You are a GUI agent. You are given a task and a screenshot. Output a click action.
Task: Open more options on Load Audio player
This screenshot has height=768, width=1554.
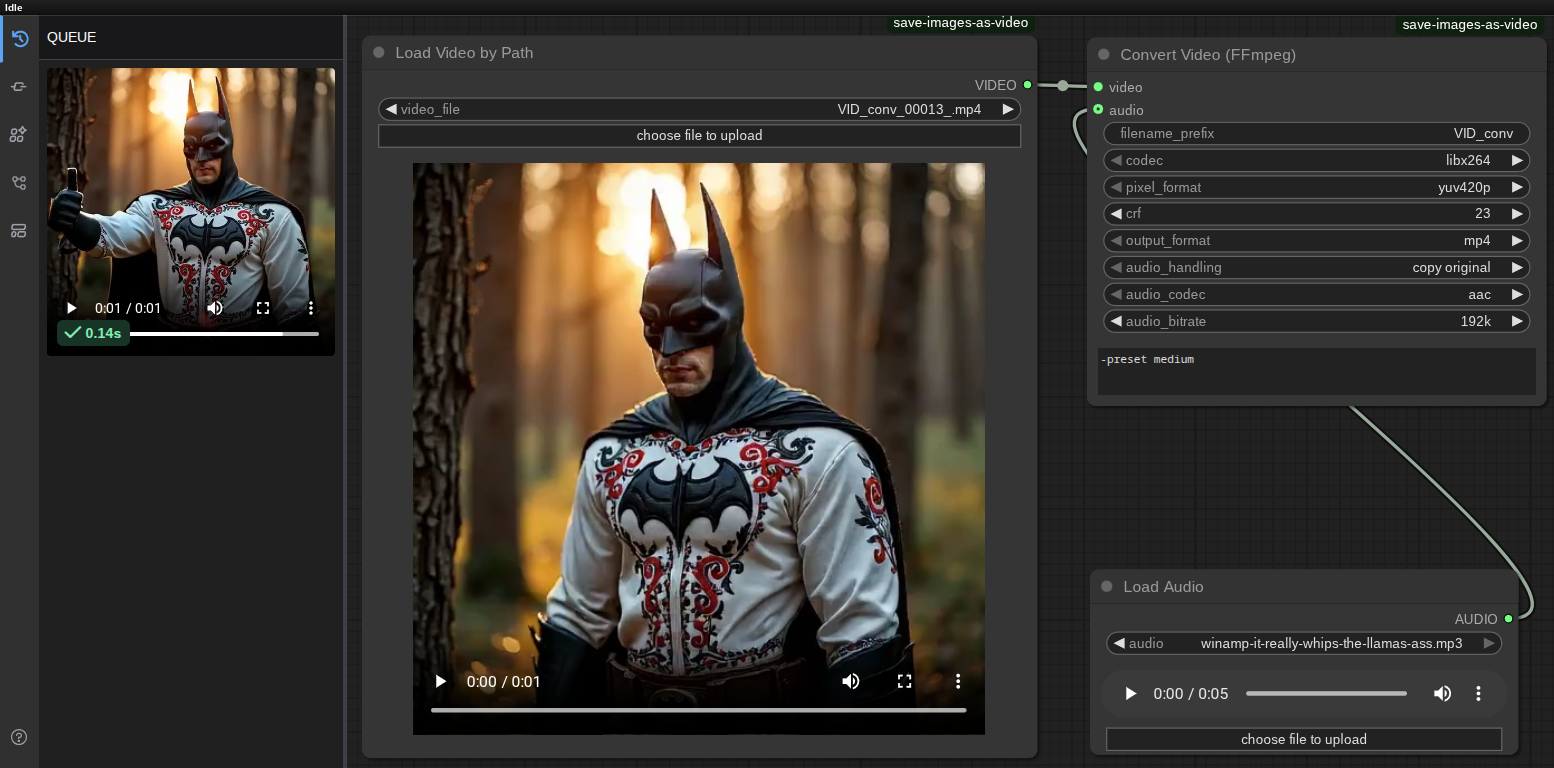(x=1479, y=693)
